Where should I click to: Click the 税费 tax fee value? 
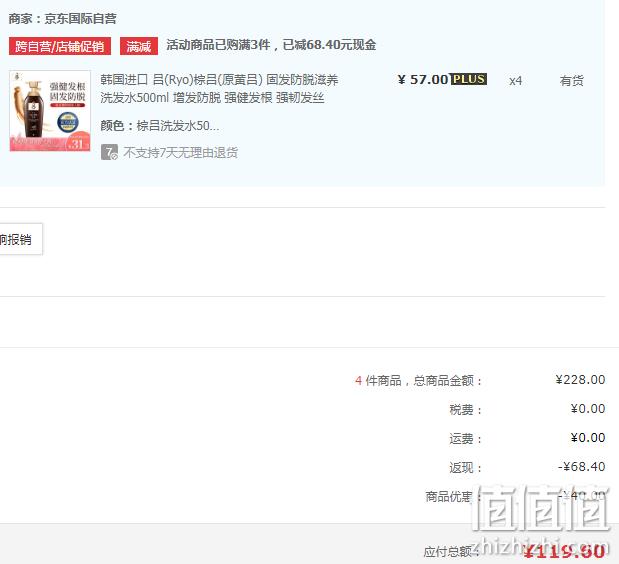point(588,409)
